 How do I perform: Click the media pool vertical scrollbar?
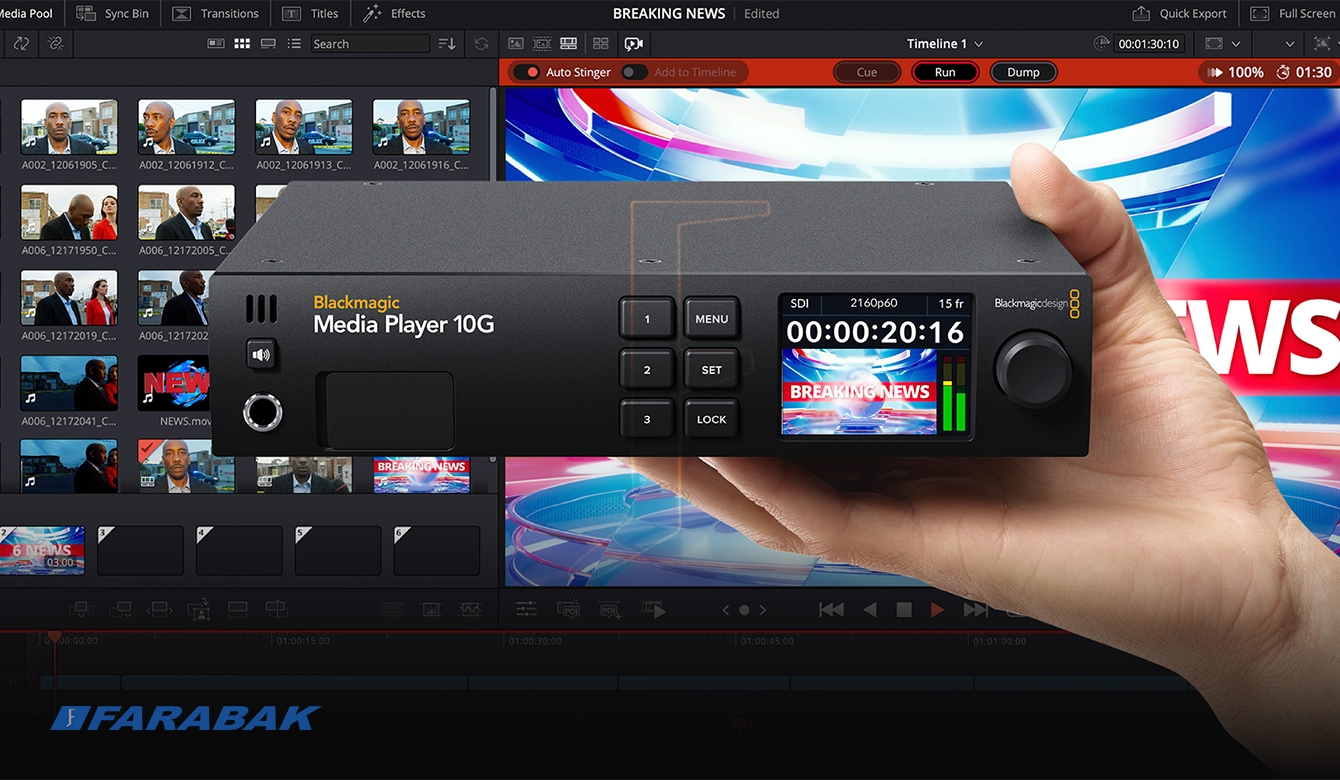click(492, 135)
